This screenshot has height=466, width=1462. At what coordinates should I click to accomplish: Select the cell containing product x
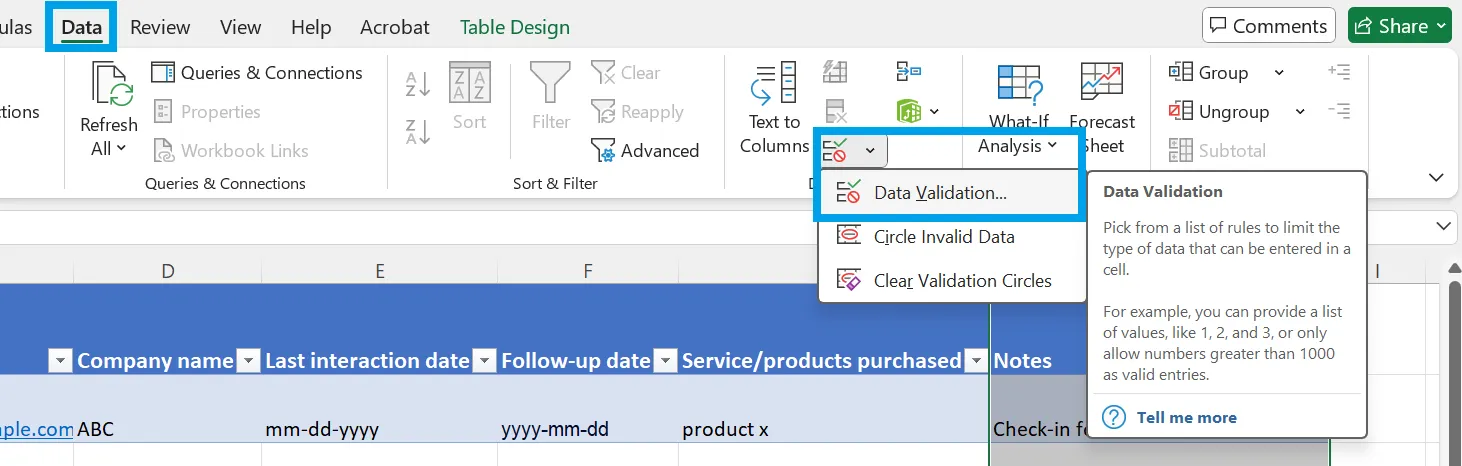(x=834, y=409)
